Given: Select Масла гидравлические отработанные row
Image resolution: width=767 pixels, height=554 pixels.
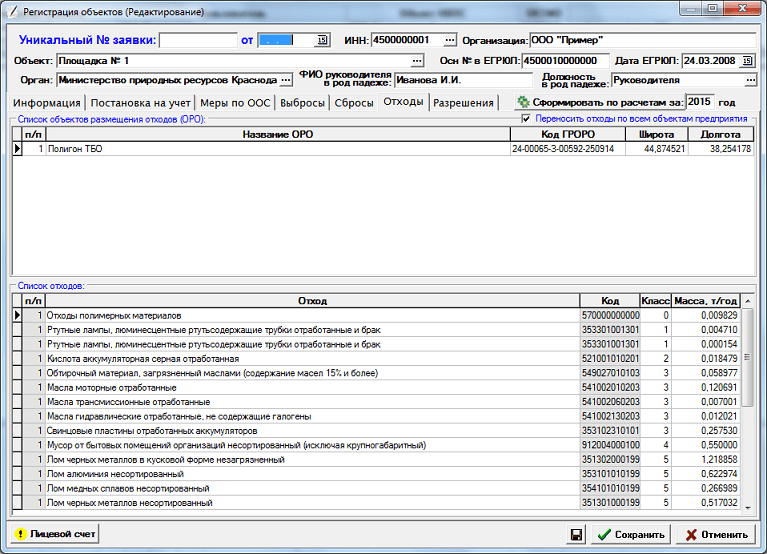Looking at the screenshot, I should click(376, 417).
